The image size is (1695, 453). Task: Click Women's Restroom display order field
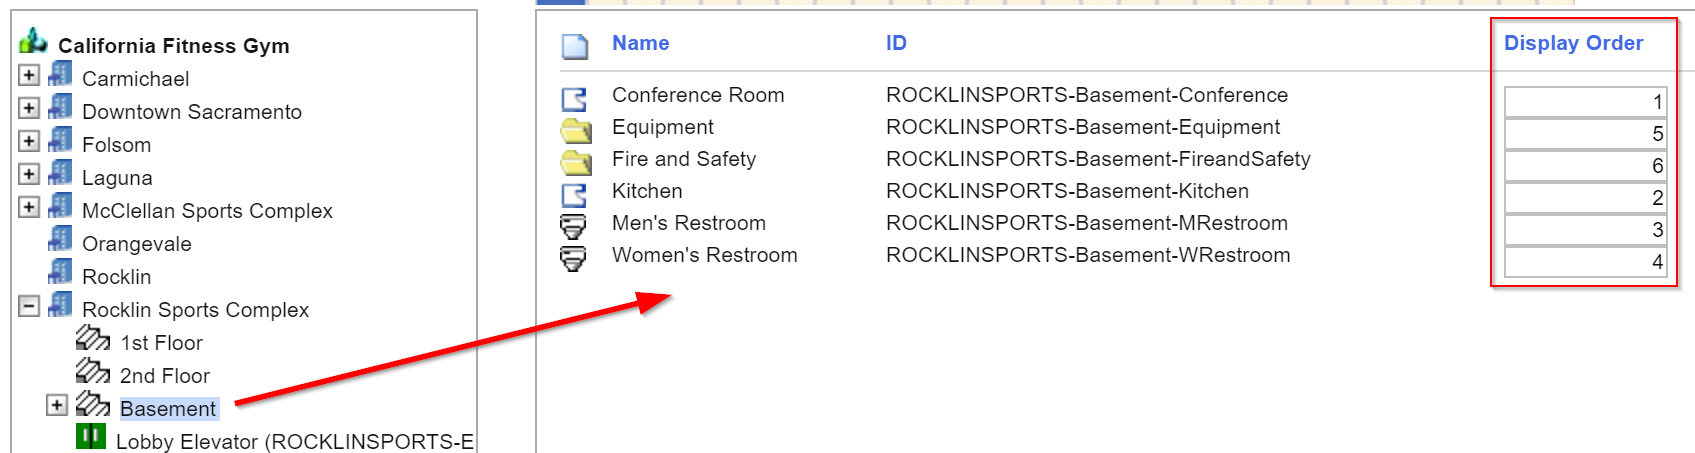(x=1585, y=261)
